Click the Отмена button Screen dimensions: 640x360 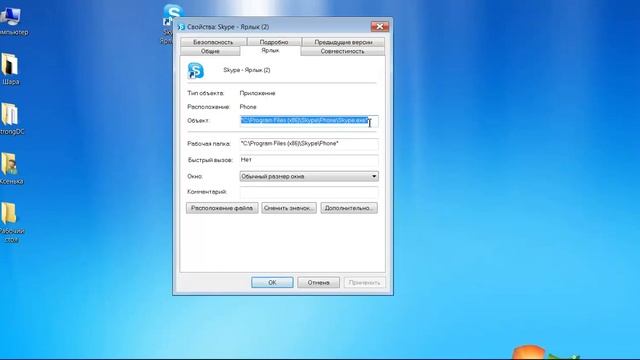point(318,282)
